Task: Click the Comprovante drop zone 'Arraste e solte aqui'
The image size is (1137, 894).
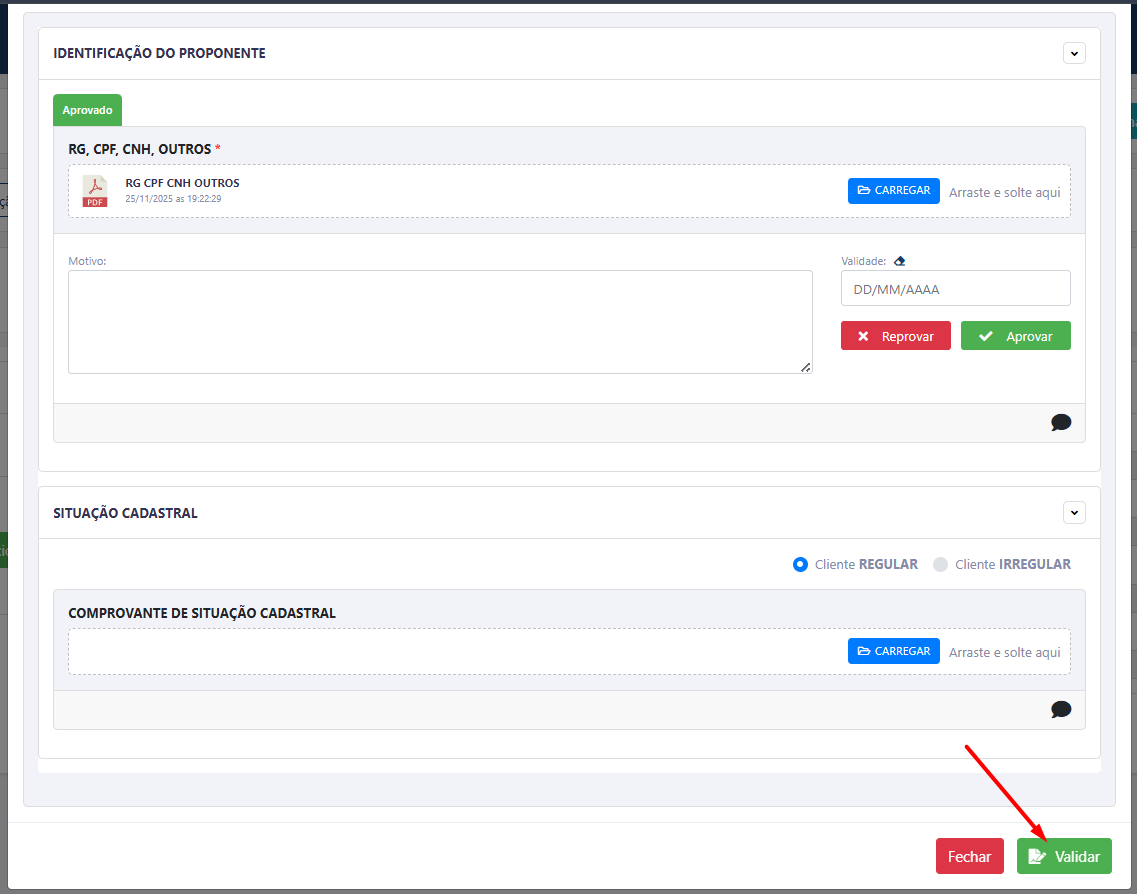Action: pos(1004,652)
